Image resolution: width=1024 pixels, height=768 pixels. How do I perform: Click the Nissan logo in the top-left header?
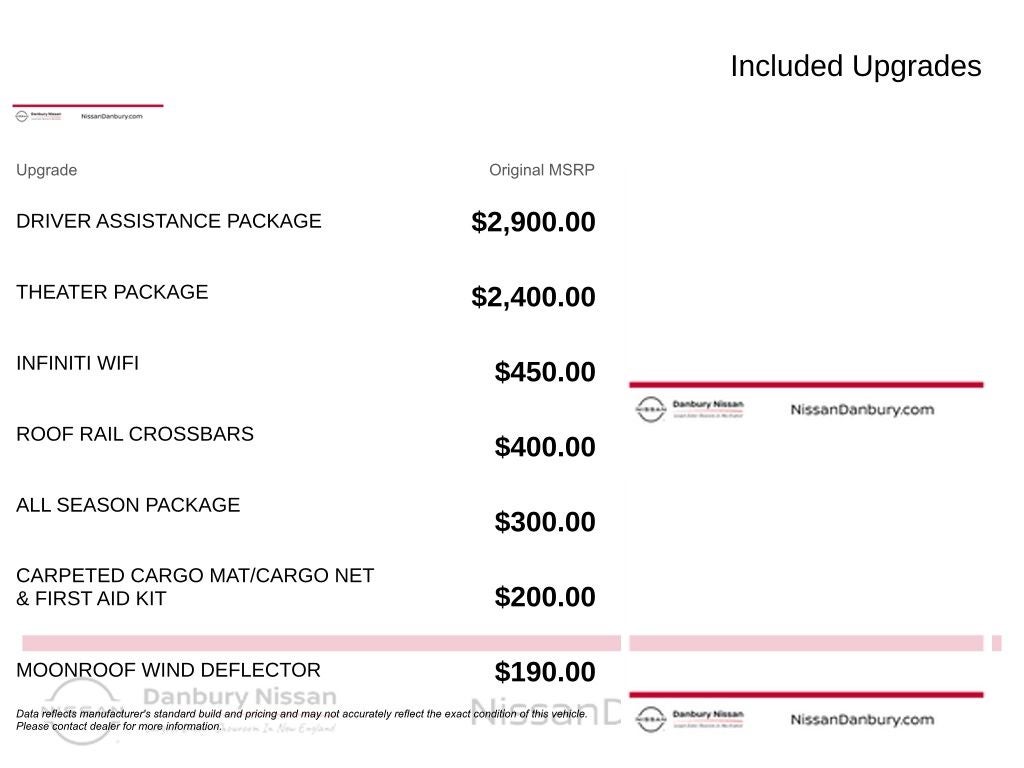pos(21,116)
